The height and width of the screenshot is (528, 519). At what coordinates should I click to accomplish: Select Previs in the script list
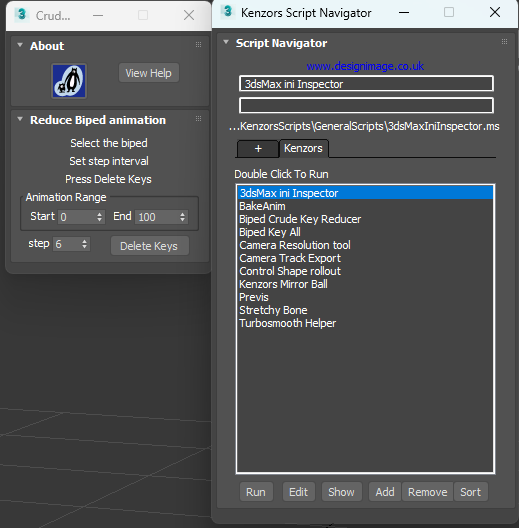(365, 297)
